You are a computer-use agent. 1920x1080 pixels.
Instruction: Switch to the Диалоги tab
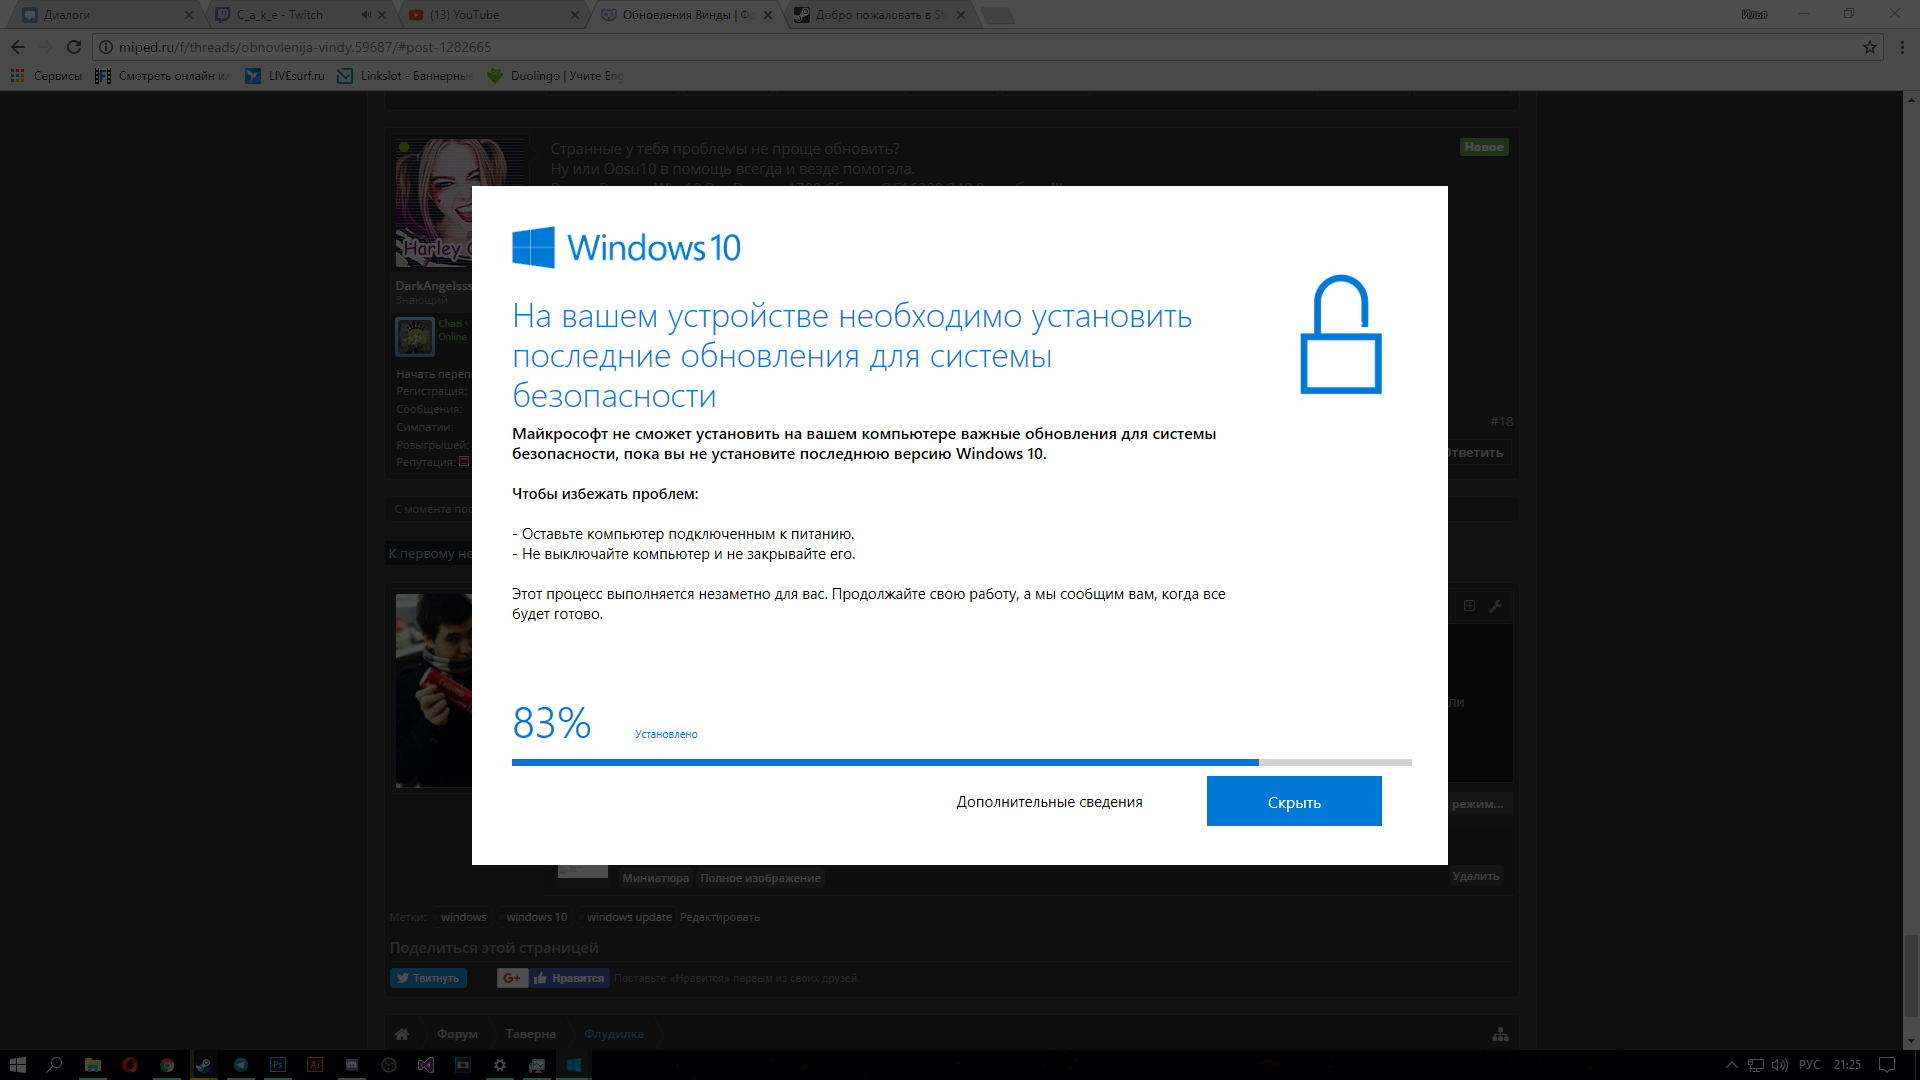coord(106,15)
